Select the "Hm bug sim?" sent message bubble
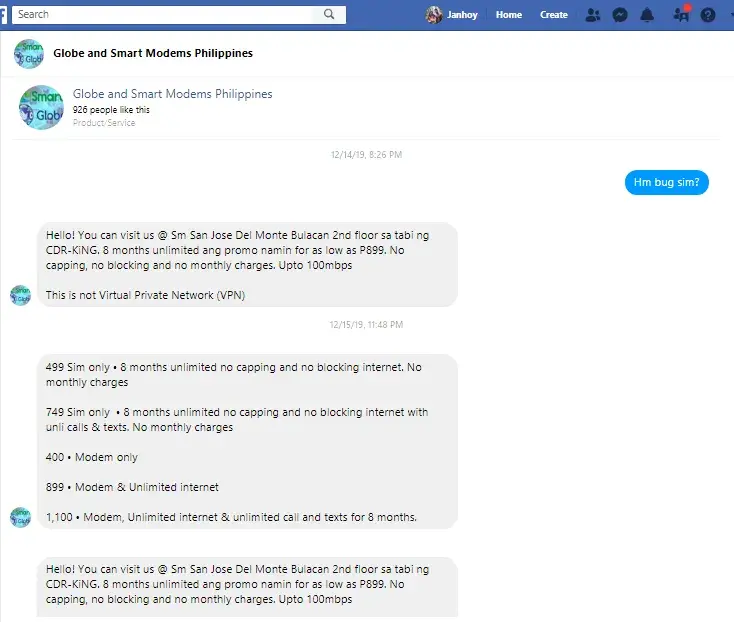Viewport: 734px width, 622px height. pos(667,183)
